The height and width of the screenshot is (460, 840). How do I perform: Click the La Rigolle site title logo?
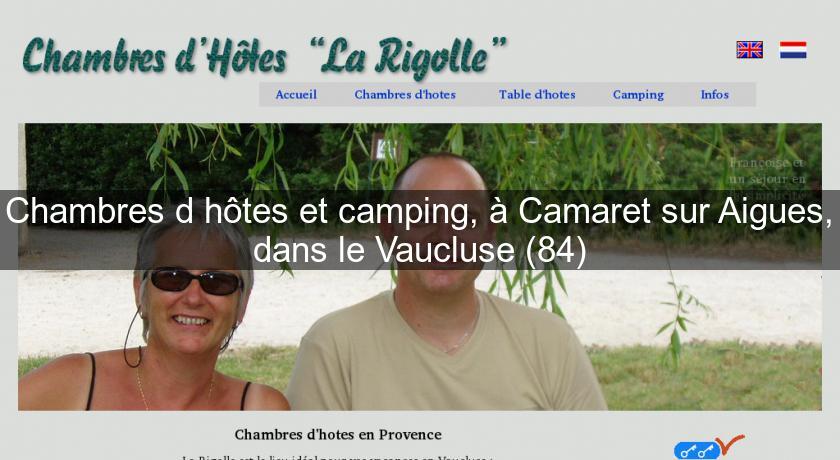(x=264, y=57)
